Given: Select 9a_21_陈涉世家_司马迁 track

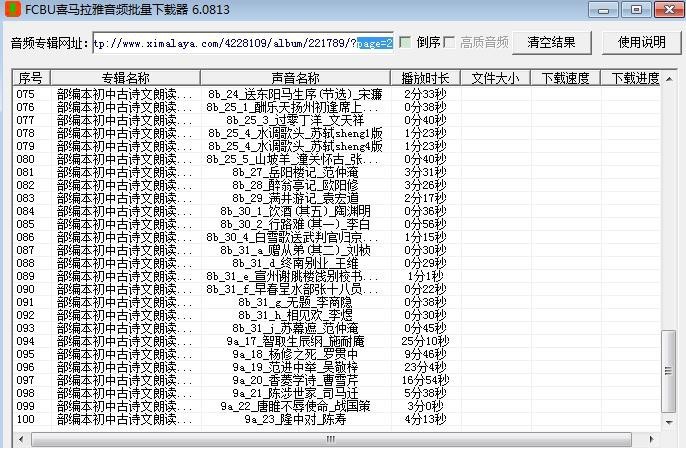Looking at the screenshot, I should 295,393.
